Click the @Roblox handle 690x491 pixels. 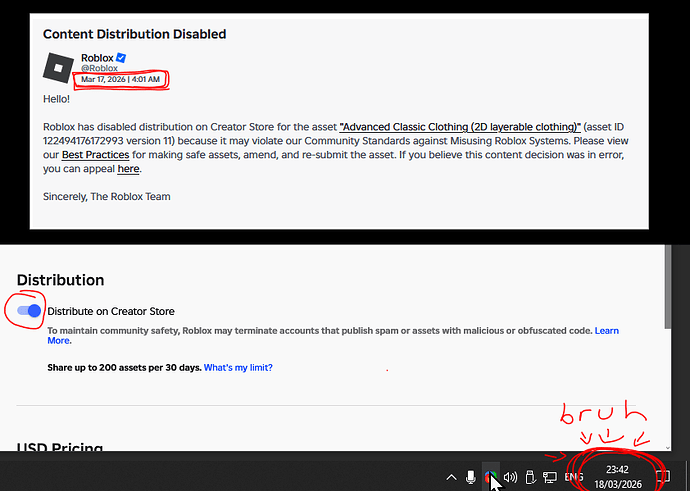[99, 68]
